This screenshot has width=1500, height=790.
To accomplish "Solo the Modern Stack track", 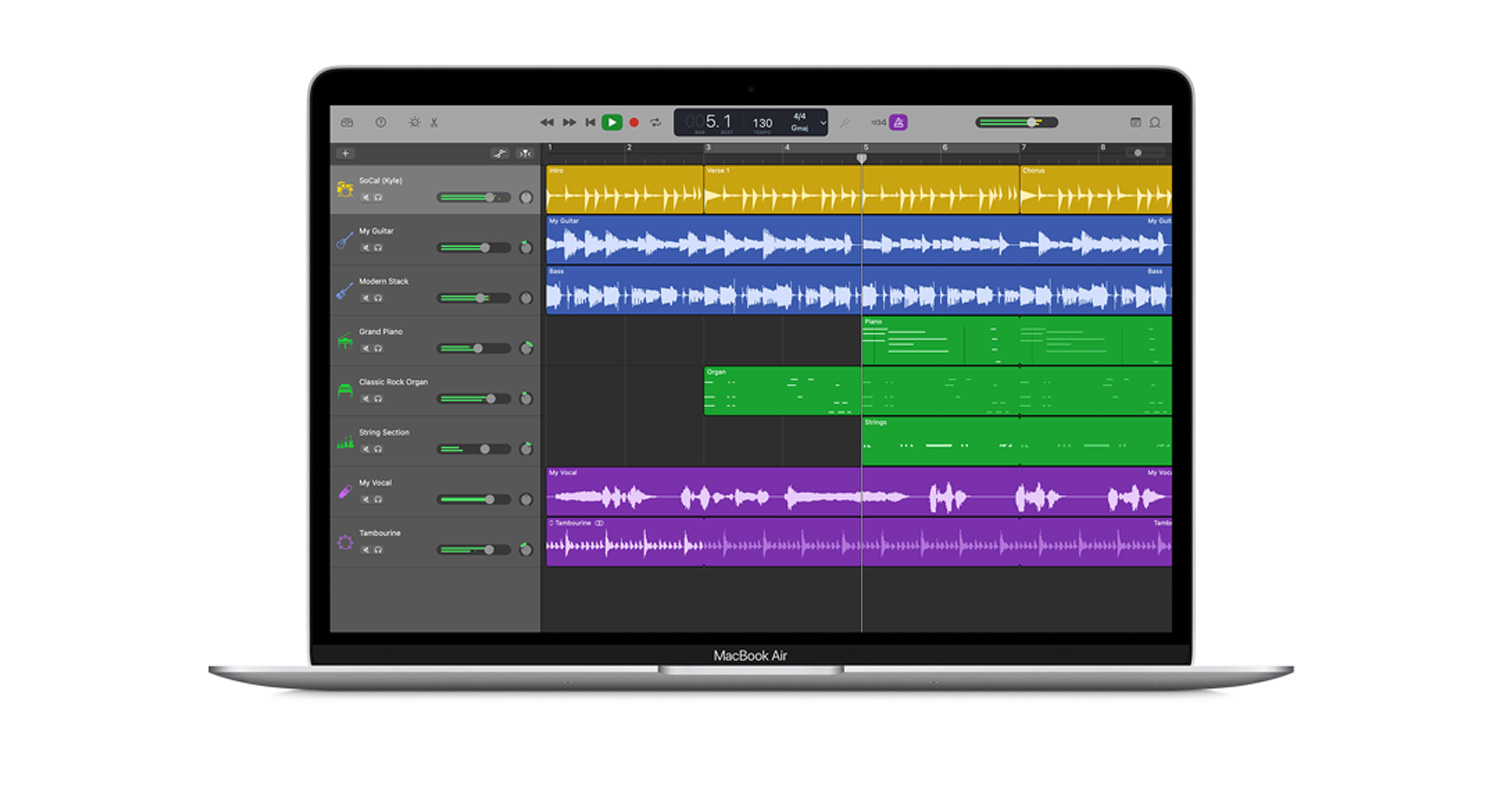I will click(378, 298).
